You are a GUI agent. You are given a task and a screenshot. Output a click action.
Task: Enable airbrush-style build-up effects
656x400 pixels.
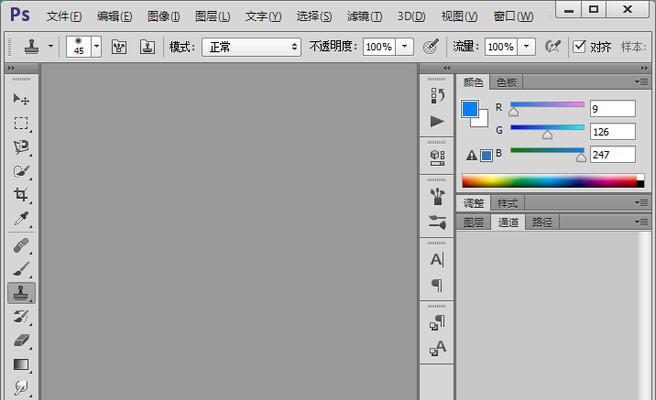click(553, 46)
